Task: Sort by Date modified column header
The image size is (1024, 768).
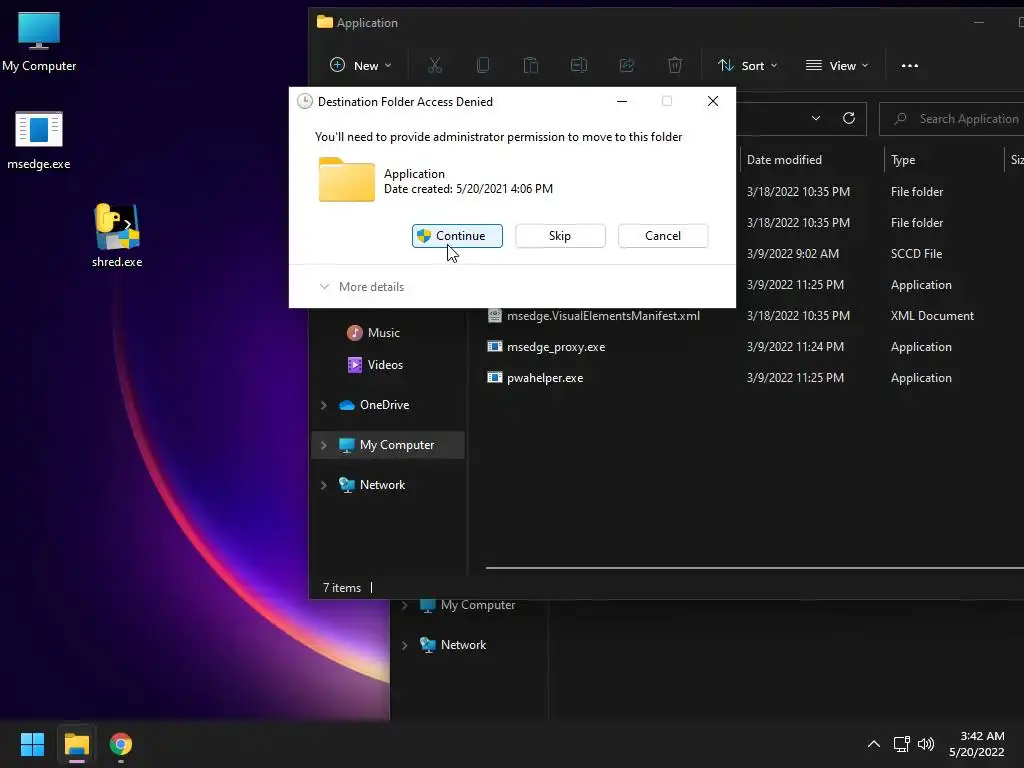Action: click(x=784, y=159)
